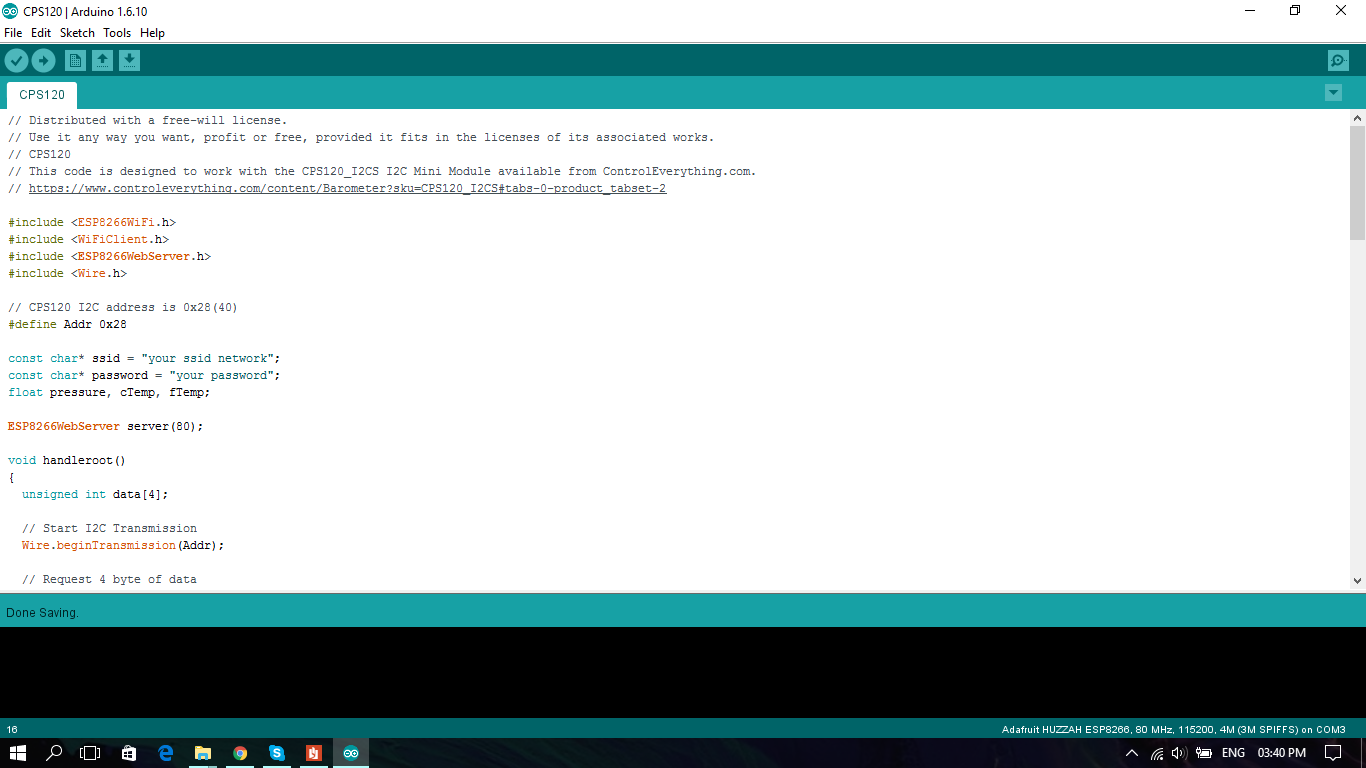This screenshot has width=1366, height=768.
Task: Click the editor scrollbar up arrow
Action: point(1357,118)
